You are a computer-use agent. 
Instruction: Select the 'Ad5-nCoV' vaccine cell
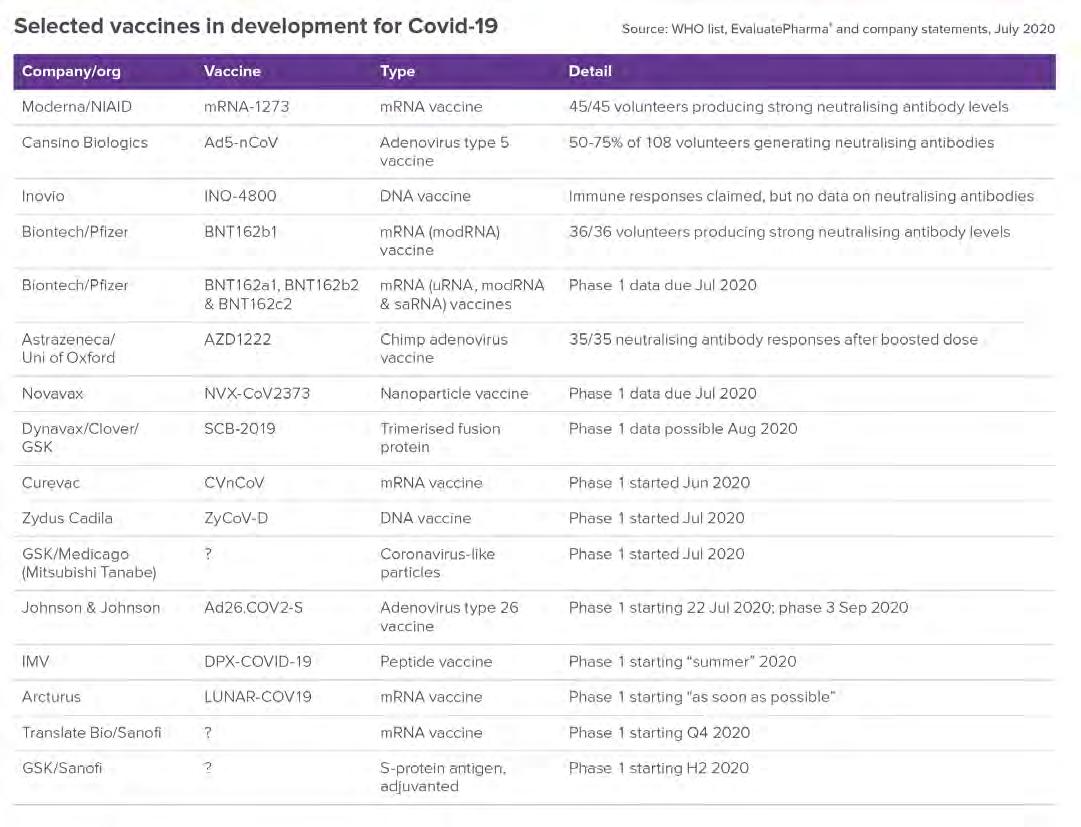coord(241,143)
